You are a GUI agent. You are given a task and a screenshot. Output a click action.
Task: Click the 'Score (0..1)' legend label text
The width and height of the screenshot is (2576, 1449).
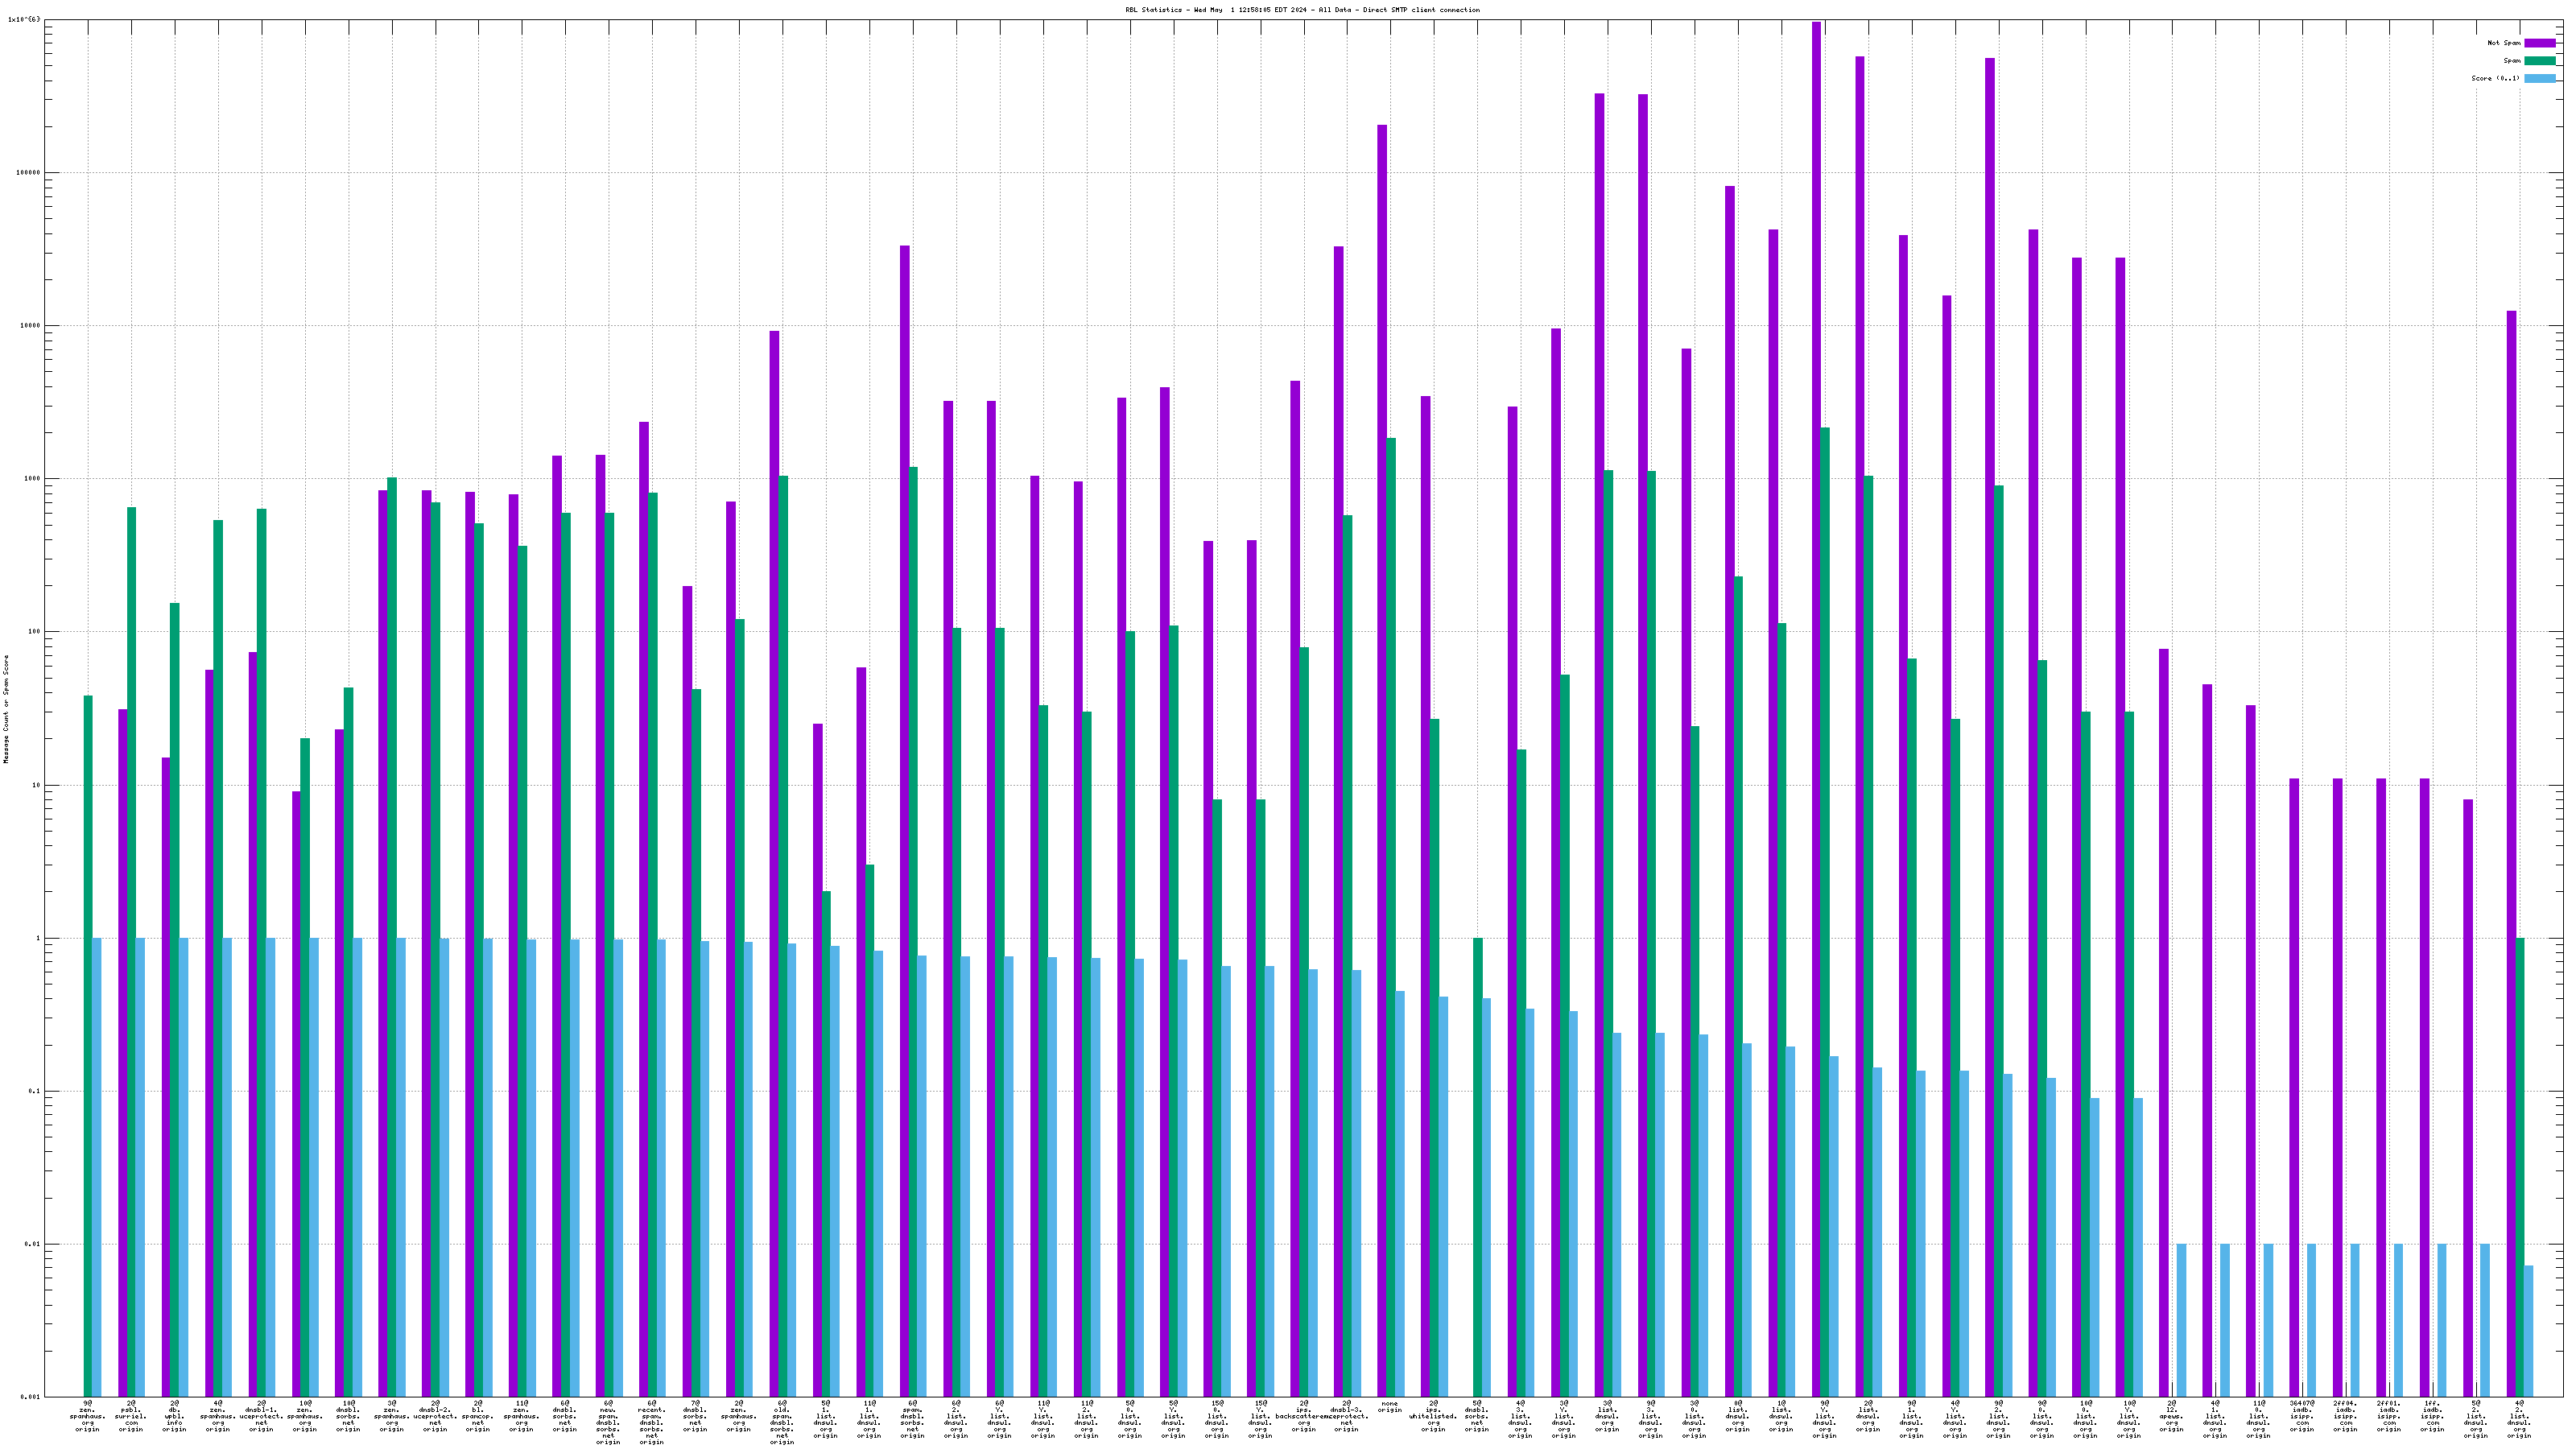point(2495,78)
